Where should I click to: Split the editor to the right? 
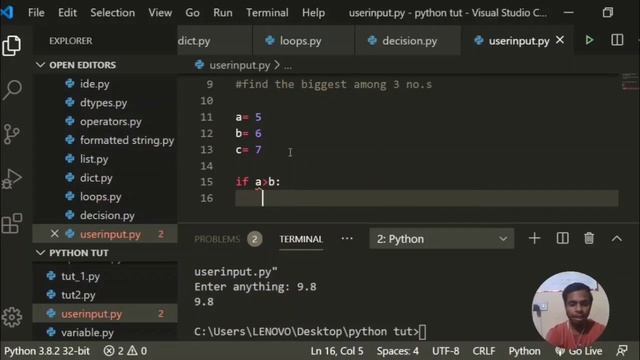617,40
